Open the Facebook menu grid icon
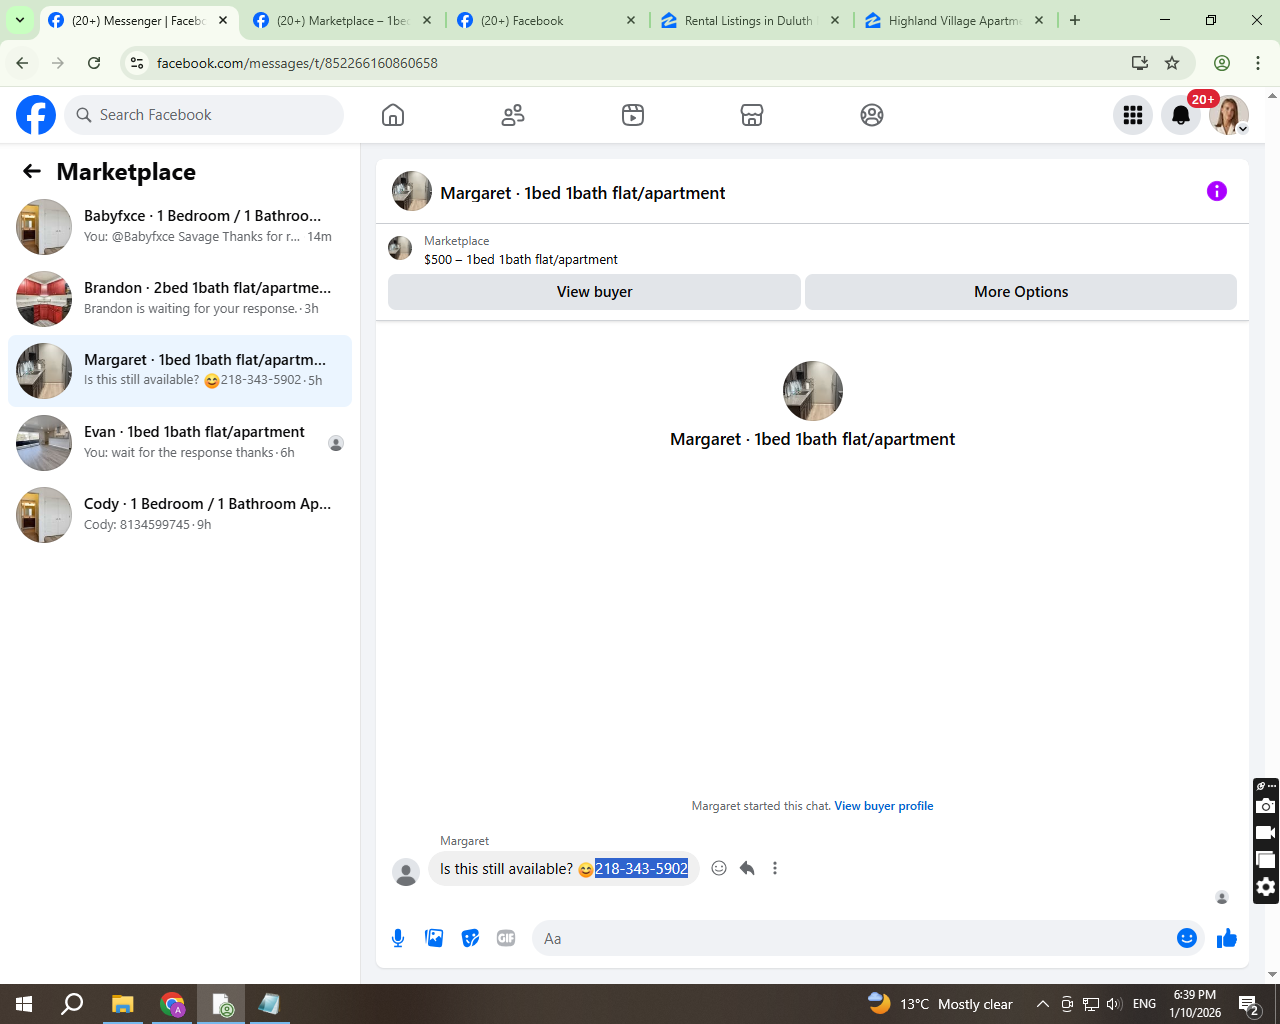This screenshot has height=1024, width=1280. click(1133, 115)
